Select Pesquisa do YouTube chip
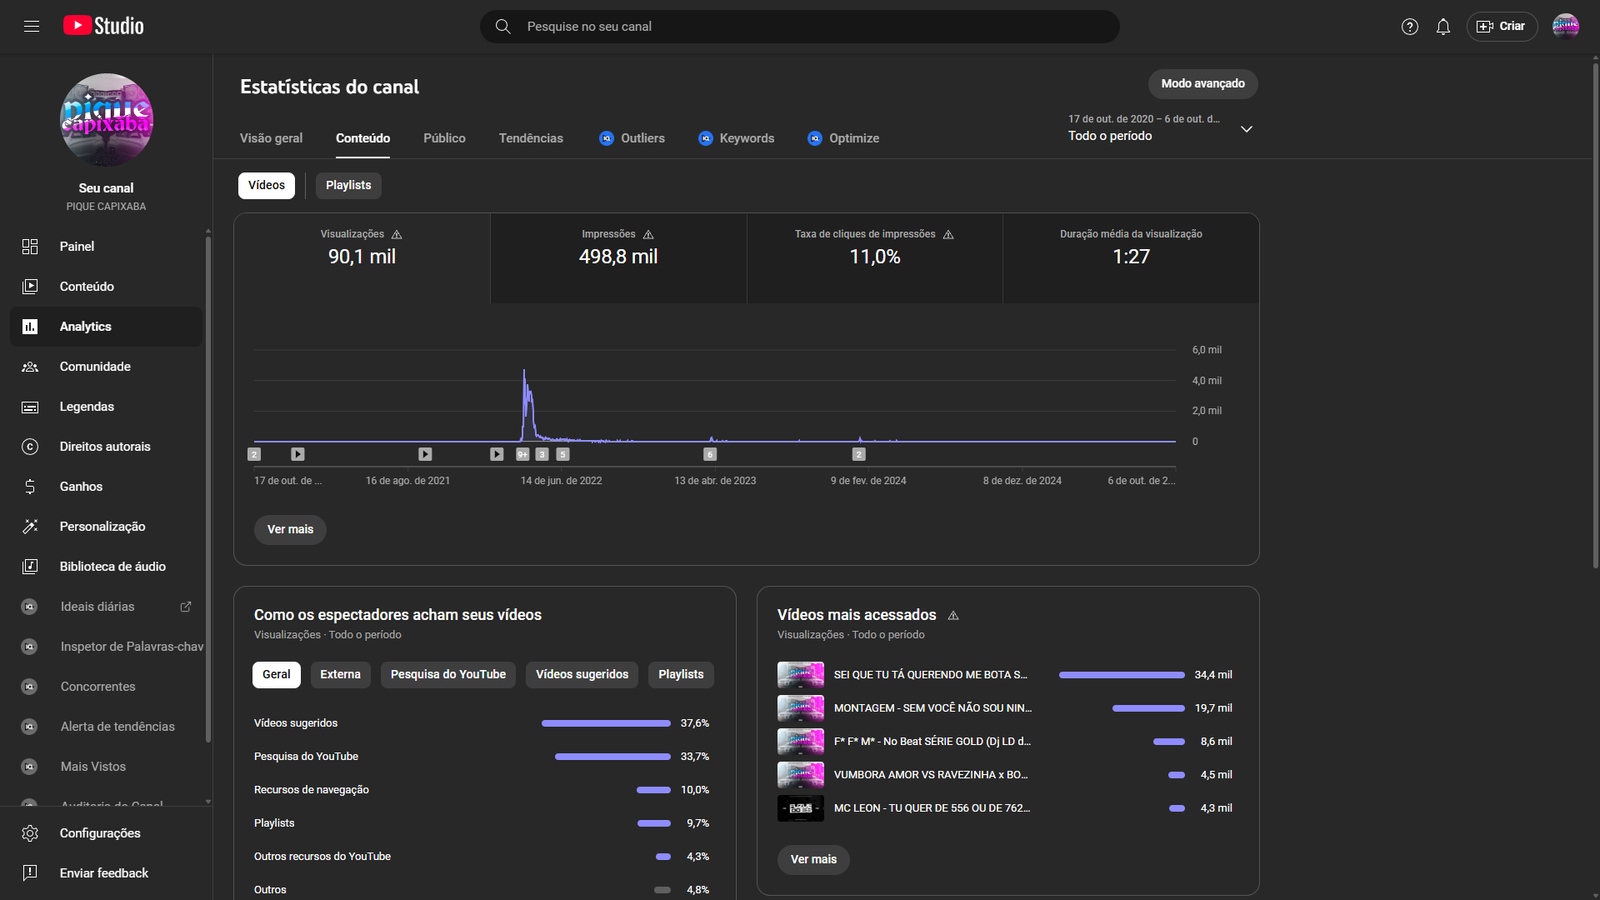1600x900 pixels. pyautogui.click(x=448, y=675)
